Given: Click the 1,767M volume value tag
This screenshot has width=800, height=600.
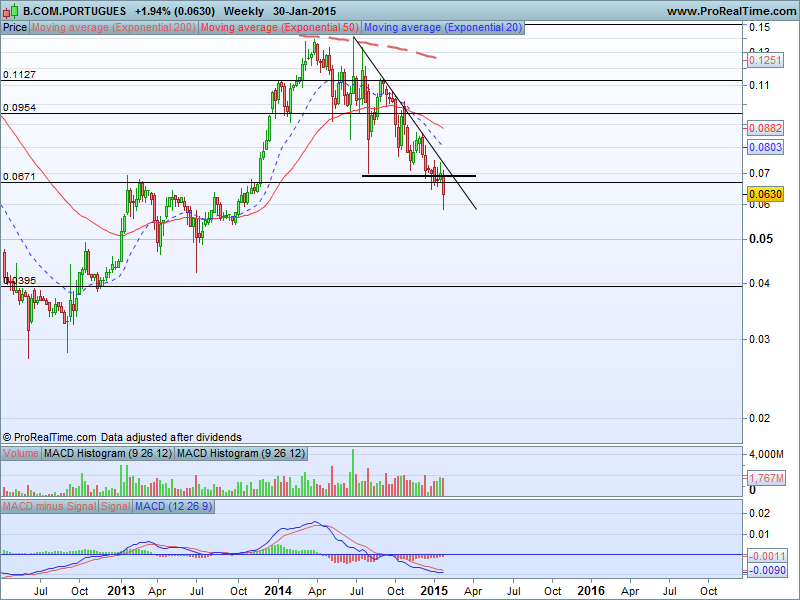Looking at the screenshot, I should 765,478.
